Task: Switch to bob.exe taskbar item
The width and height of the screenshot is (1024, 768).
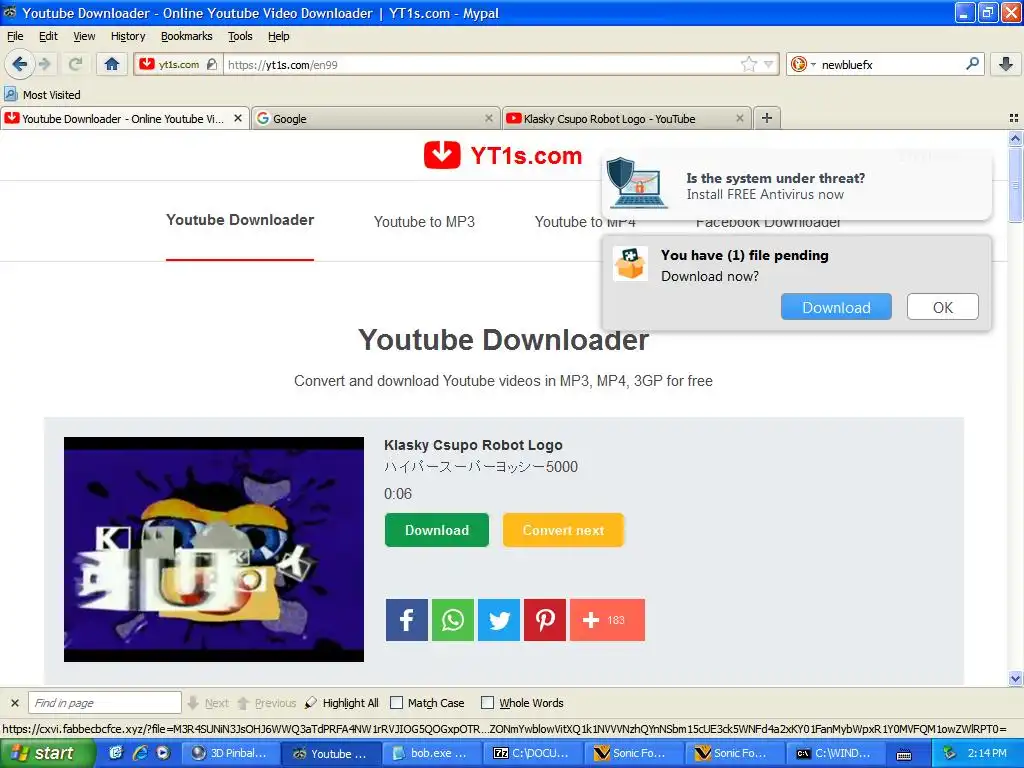Action: click(x=431, y=753)
